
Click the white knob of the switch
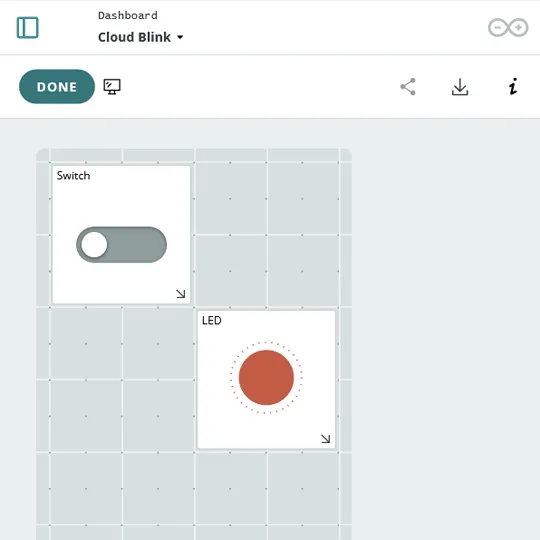pyautogui.click(x=94, y=245)
